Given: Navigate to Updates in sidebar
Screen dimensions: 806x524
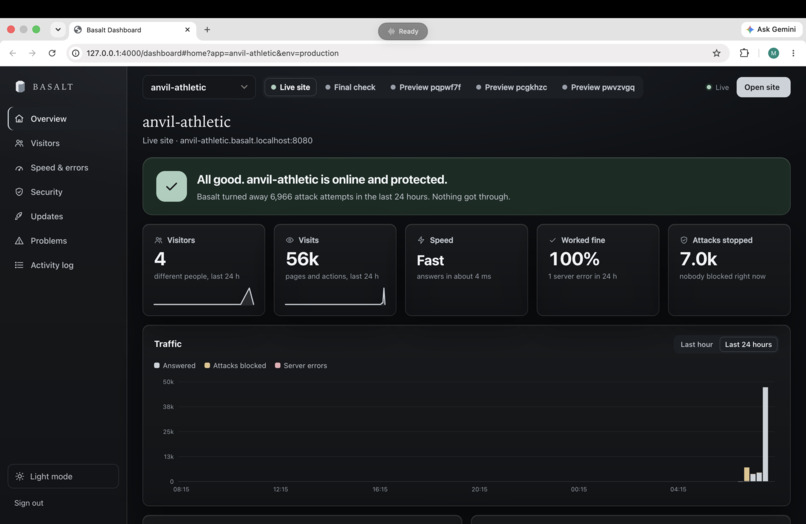Looking at the screenshot, I should (63, 216).
